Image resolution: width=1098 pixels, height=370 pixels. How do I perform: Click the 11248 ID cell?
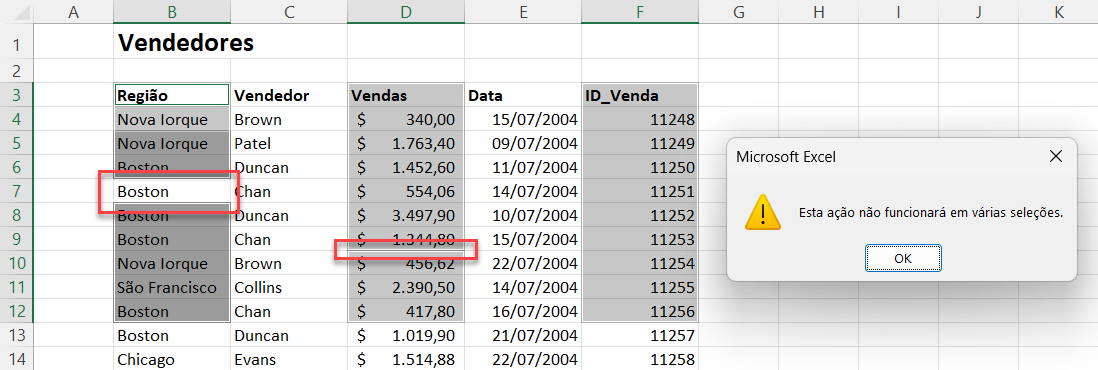[x=639, y=119]
